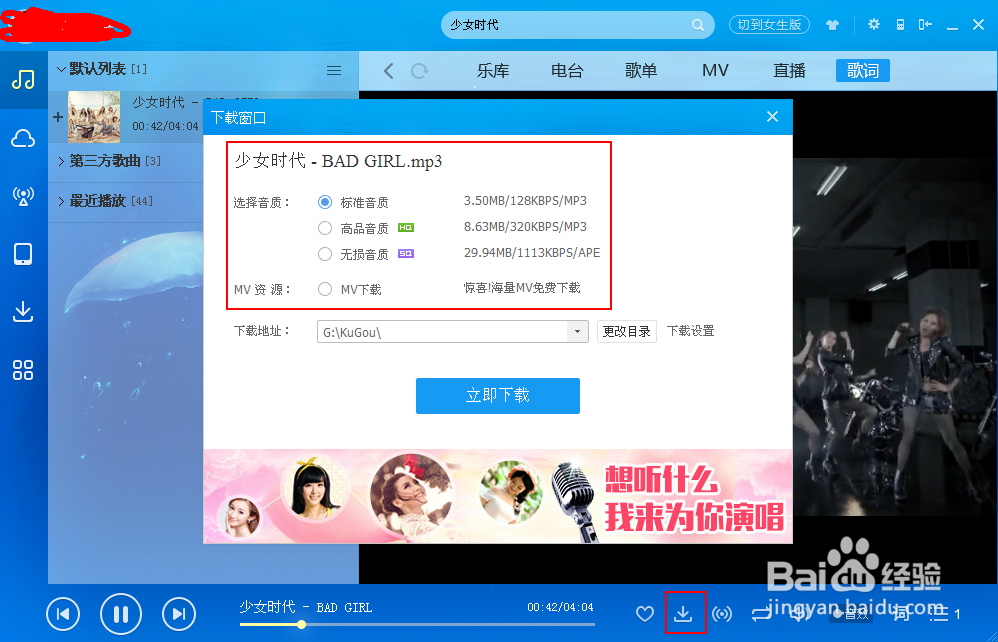This screenshot has width=998, height=642.
Task: Open the apps grid sidebar icon
Action: click(23, 370)
